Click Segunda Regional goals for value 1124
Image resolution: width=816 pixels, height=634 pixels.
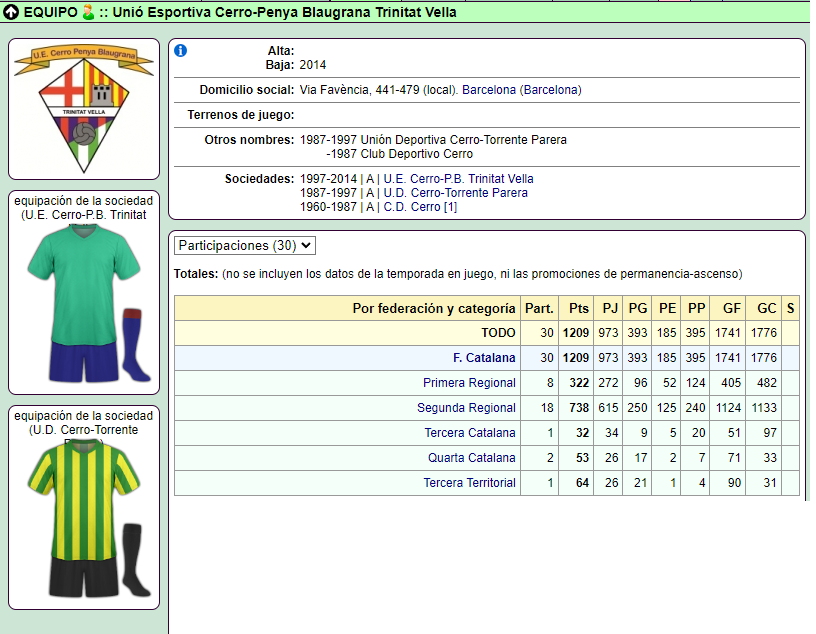pos(729,408)
